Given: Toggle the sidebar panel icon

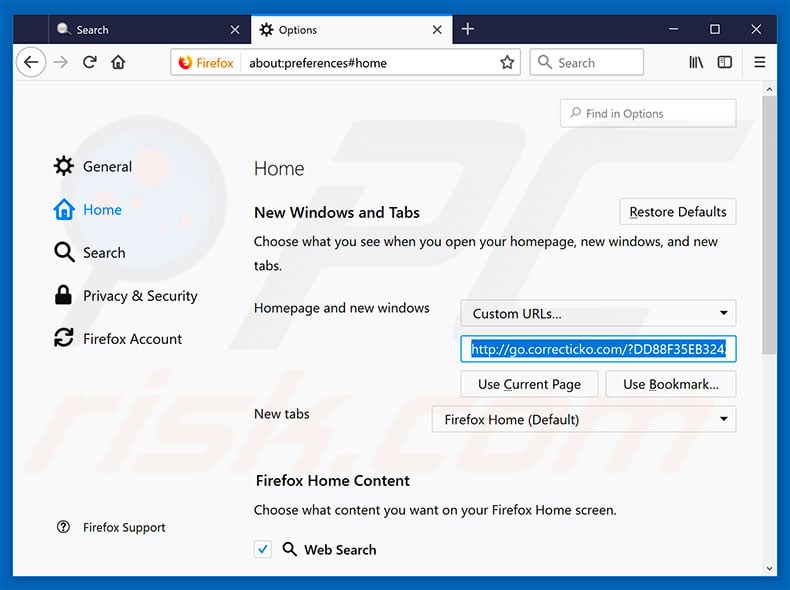Looking at the screenshot, I should (725, 62).
